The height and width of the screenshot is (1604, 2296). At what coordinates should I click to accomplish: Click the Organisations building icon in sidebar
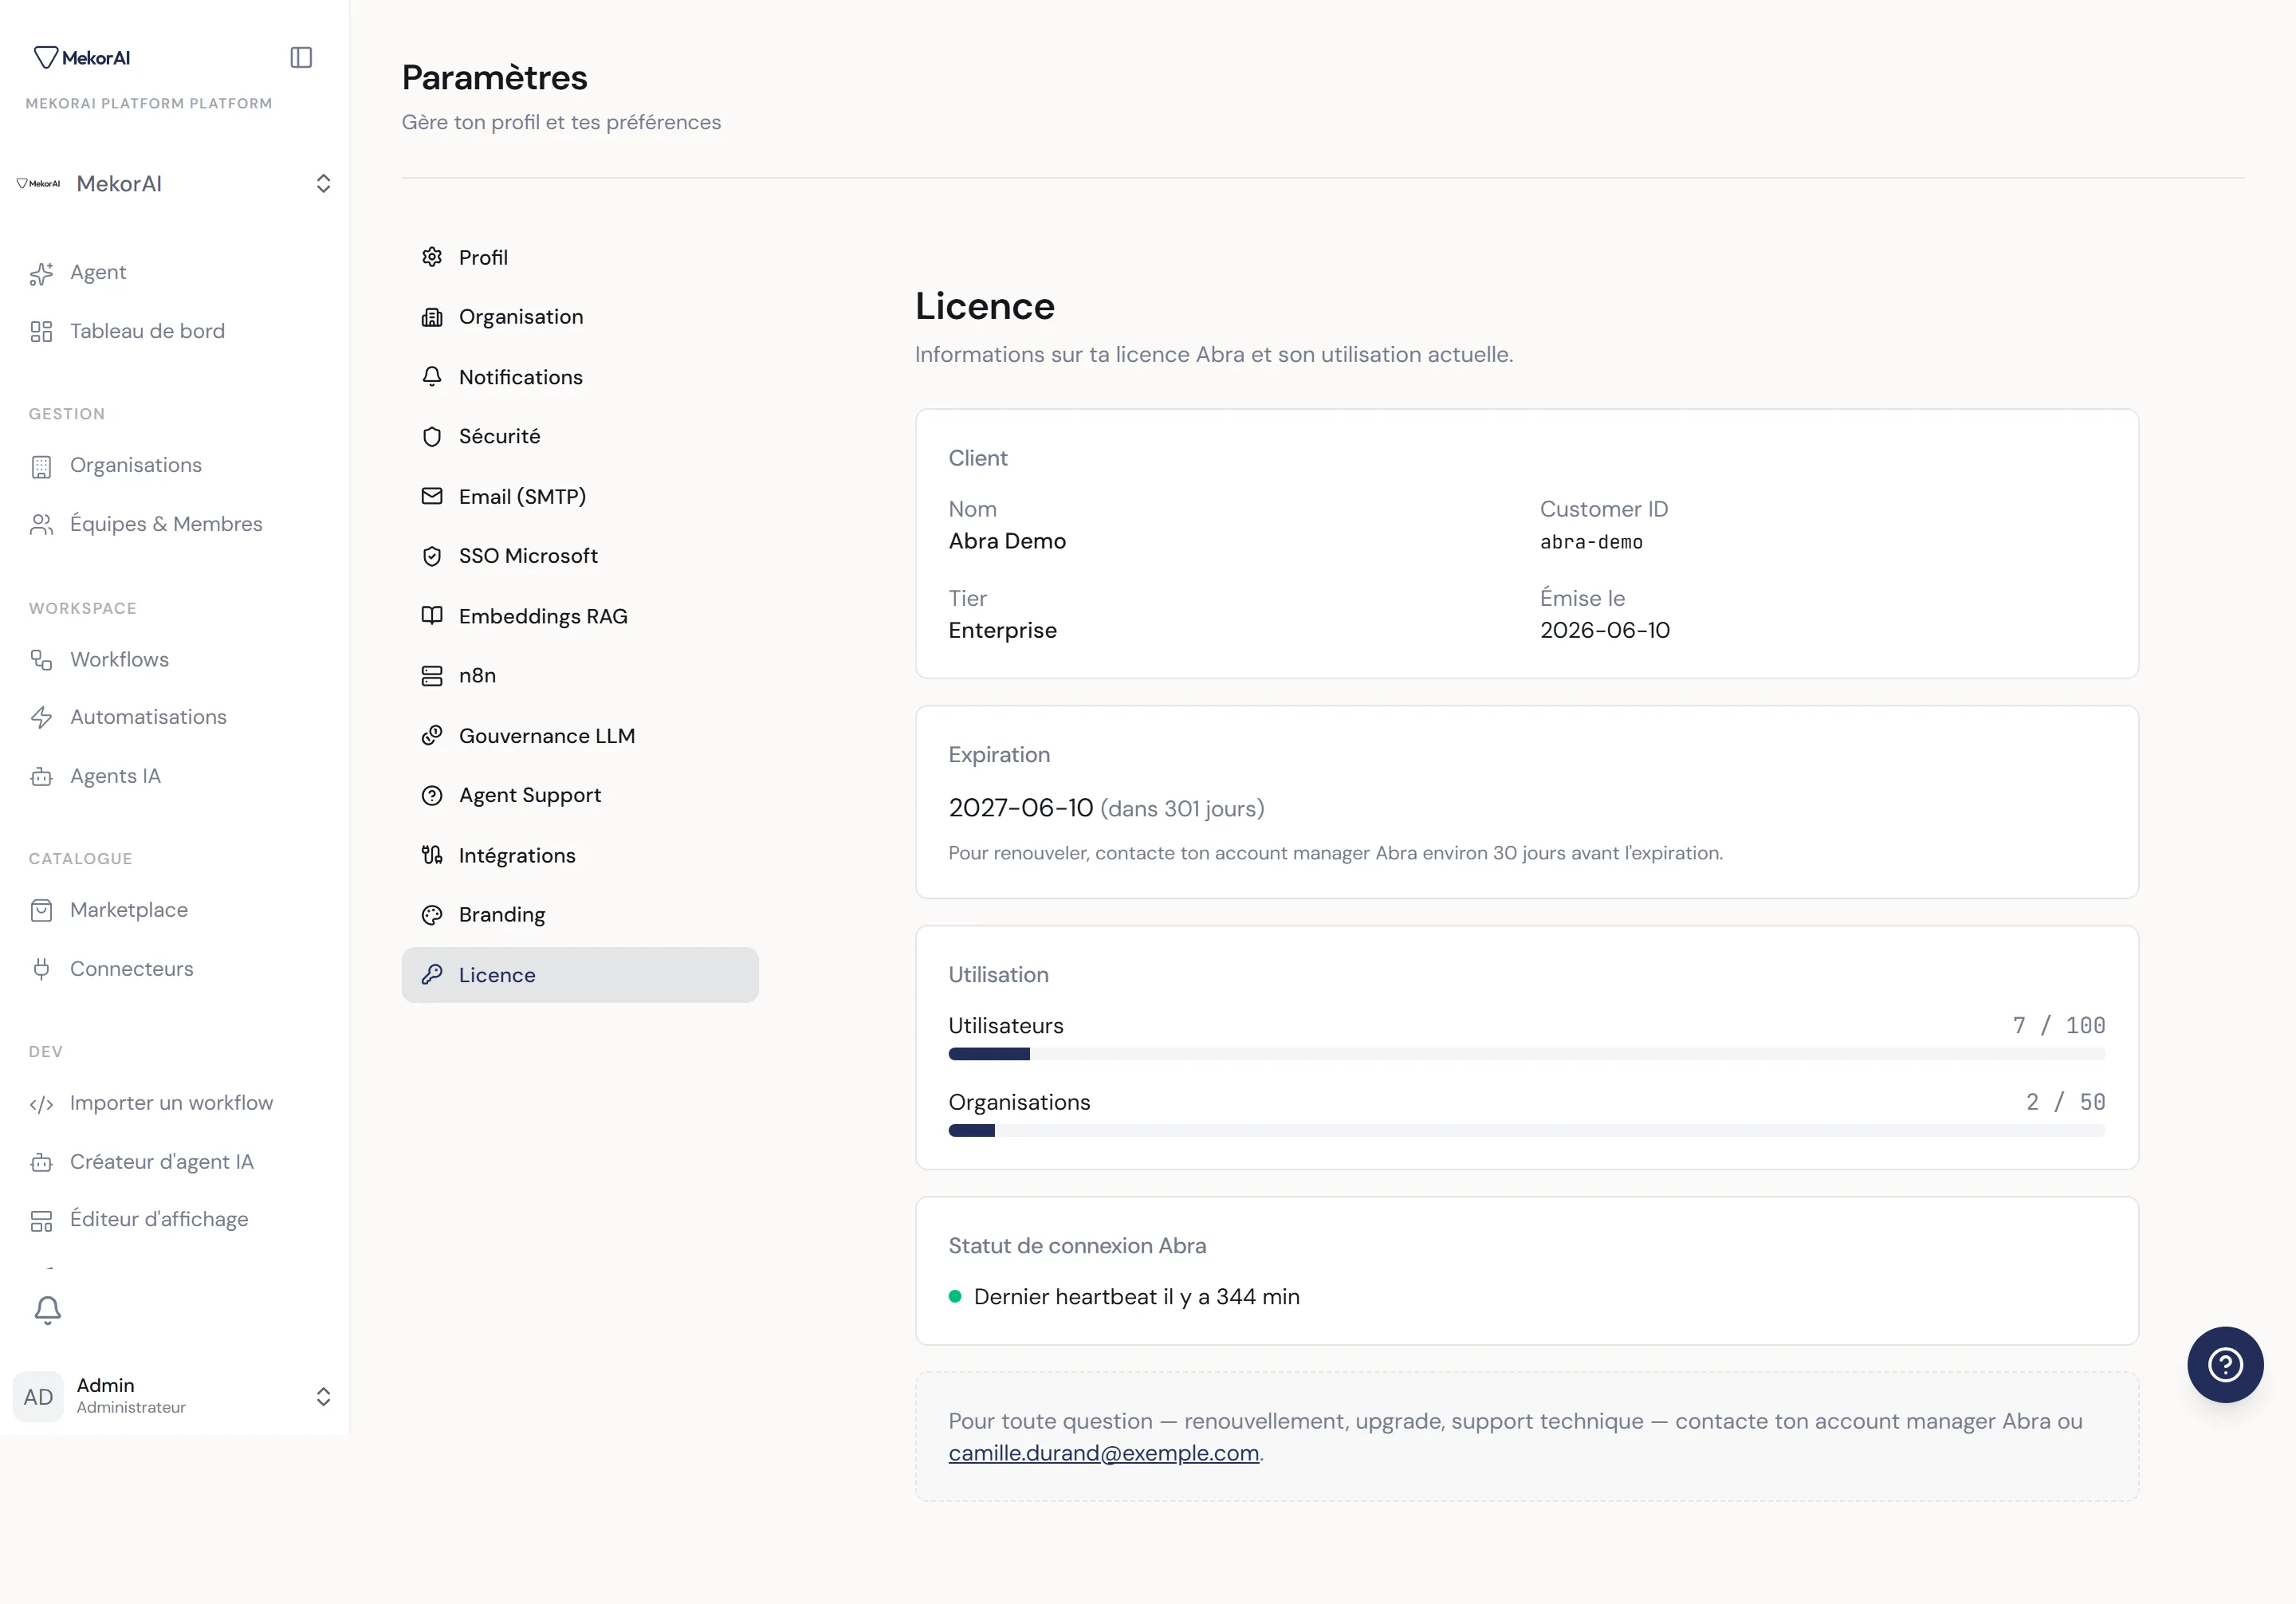tap(41, 466)
